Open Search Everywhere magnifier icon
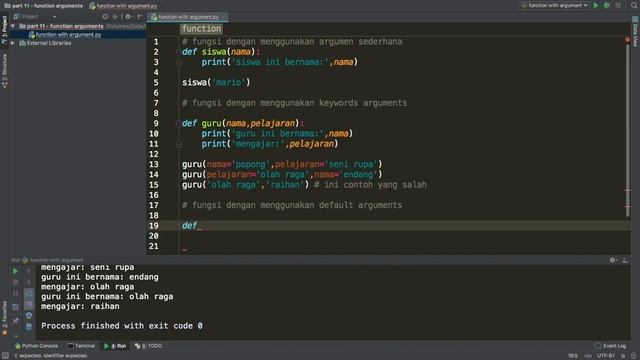Screen dimensions: 640x360 pyautogui.click(x=634, y=6)
